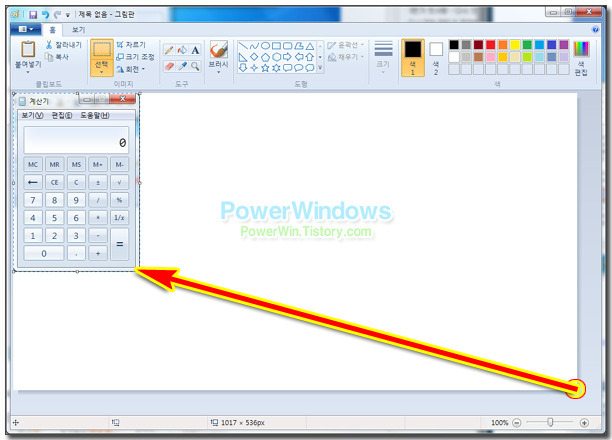The width and height of the screenshot is (612, 440).
Task: Activate 색 2 background color box
Action: 436,58
